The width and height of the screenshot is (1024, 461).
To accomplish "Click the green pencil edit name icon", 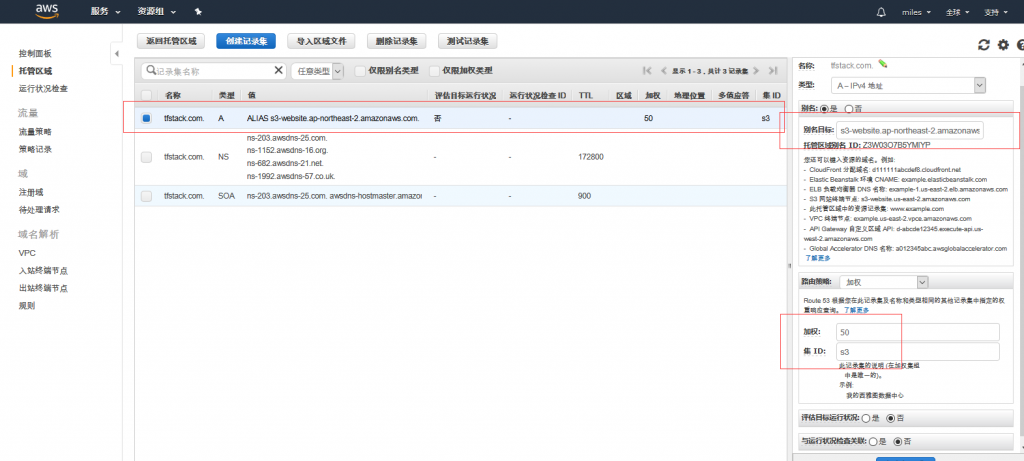I will tap(883, 64).
